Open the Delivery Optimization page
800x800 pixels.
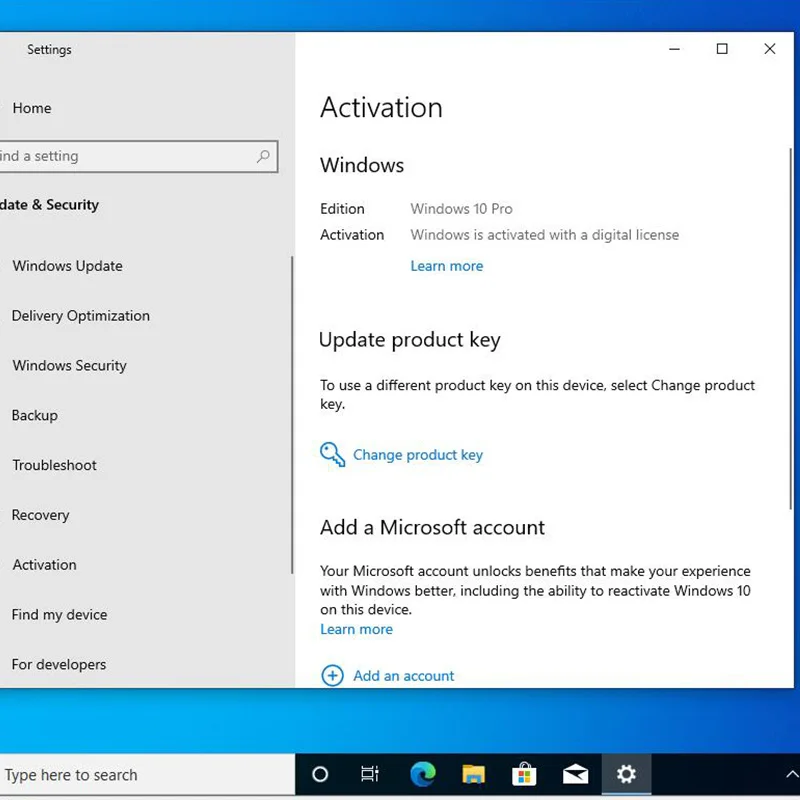tap(81, 316)
